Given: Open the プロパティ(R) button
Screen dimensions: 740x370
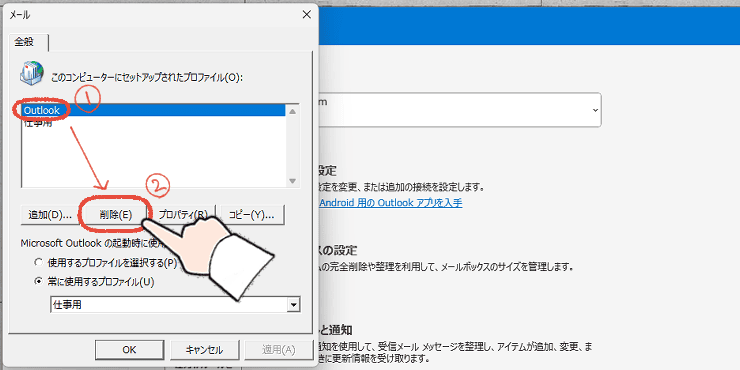Looking at the screenshot, I should 184,215.
